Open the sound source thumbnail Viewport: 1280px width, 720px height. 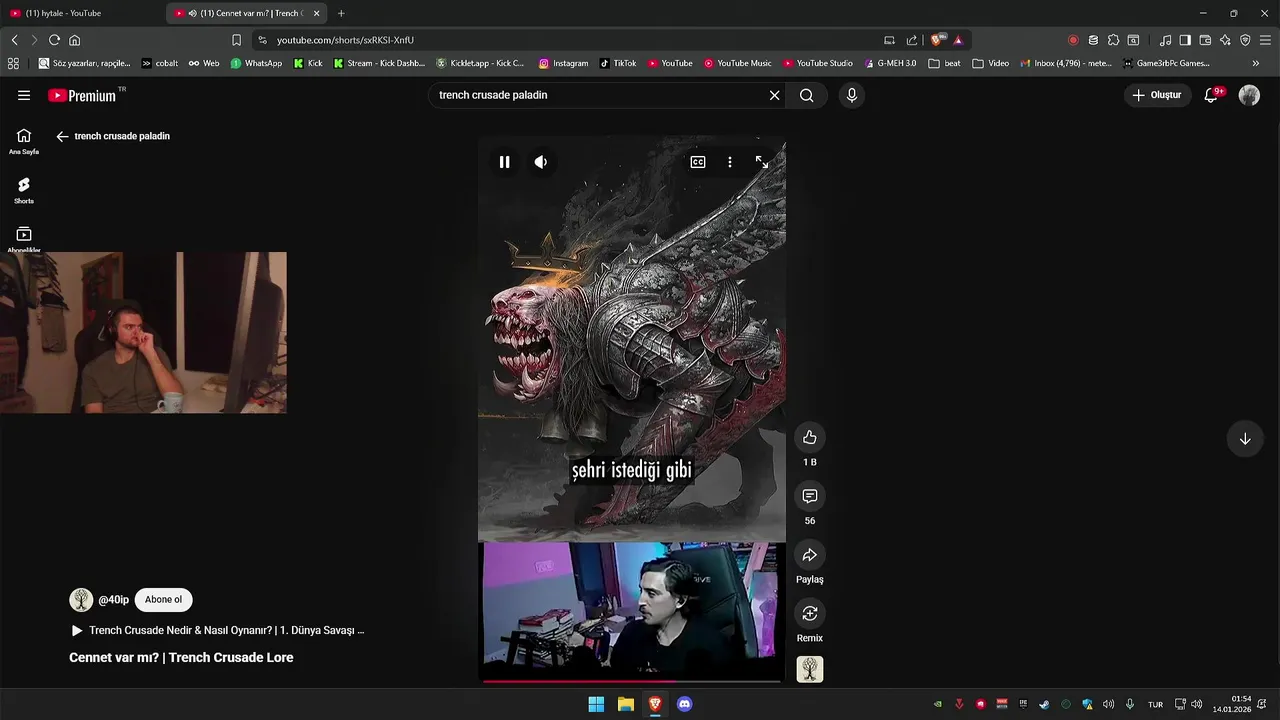[x=810, y=669]
